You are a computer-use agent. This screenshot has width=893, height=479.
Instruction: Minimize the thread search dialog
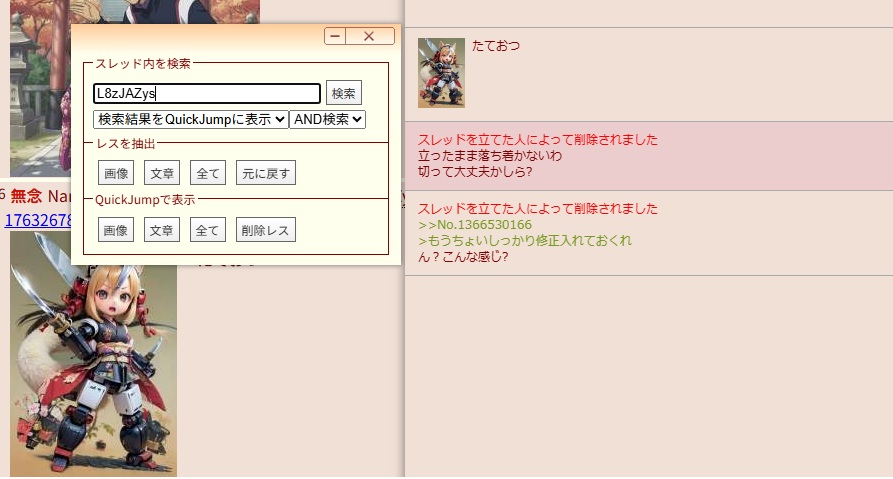(335, 36)
